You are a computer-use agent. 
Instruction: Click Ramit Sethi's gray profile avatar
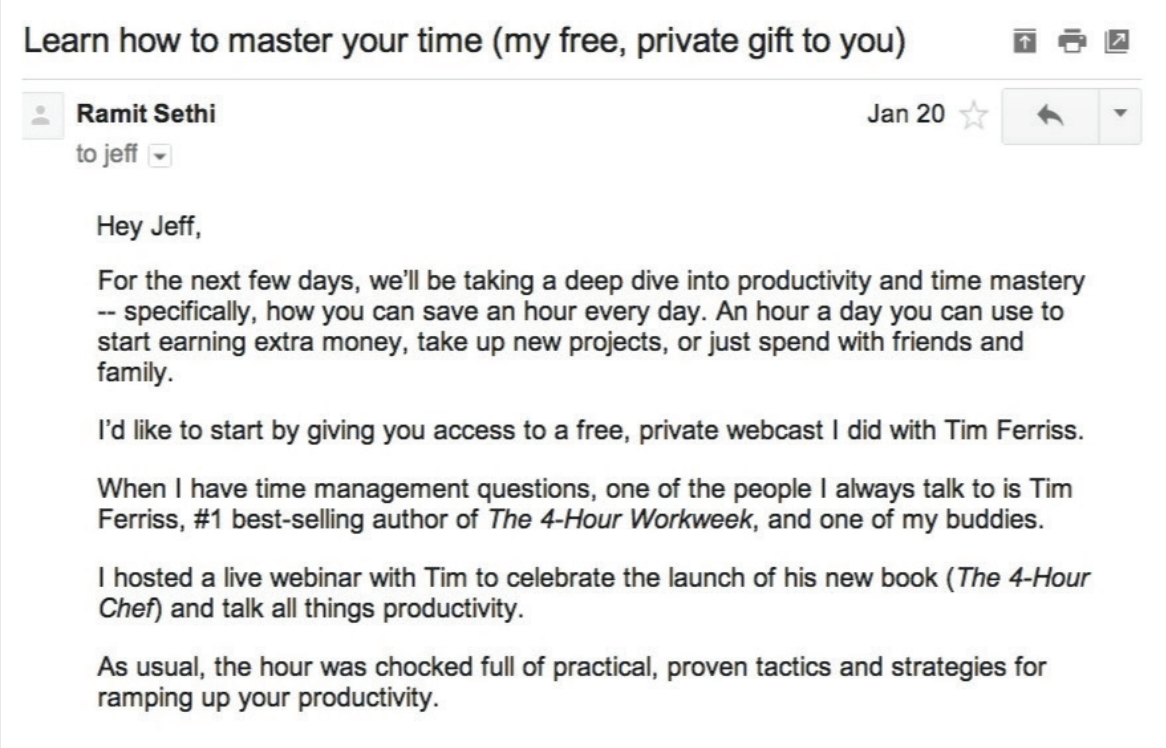coord(41,115)
